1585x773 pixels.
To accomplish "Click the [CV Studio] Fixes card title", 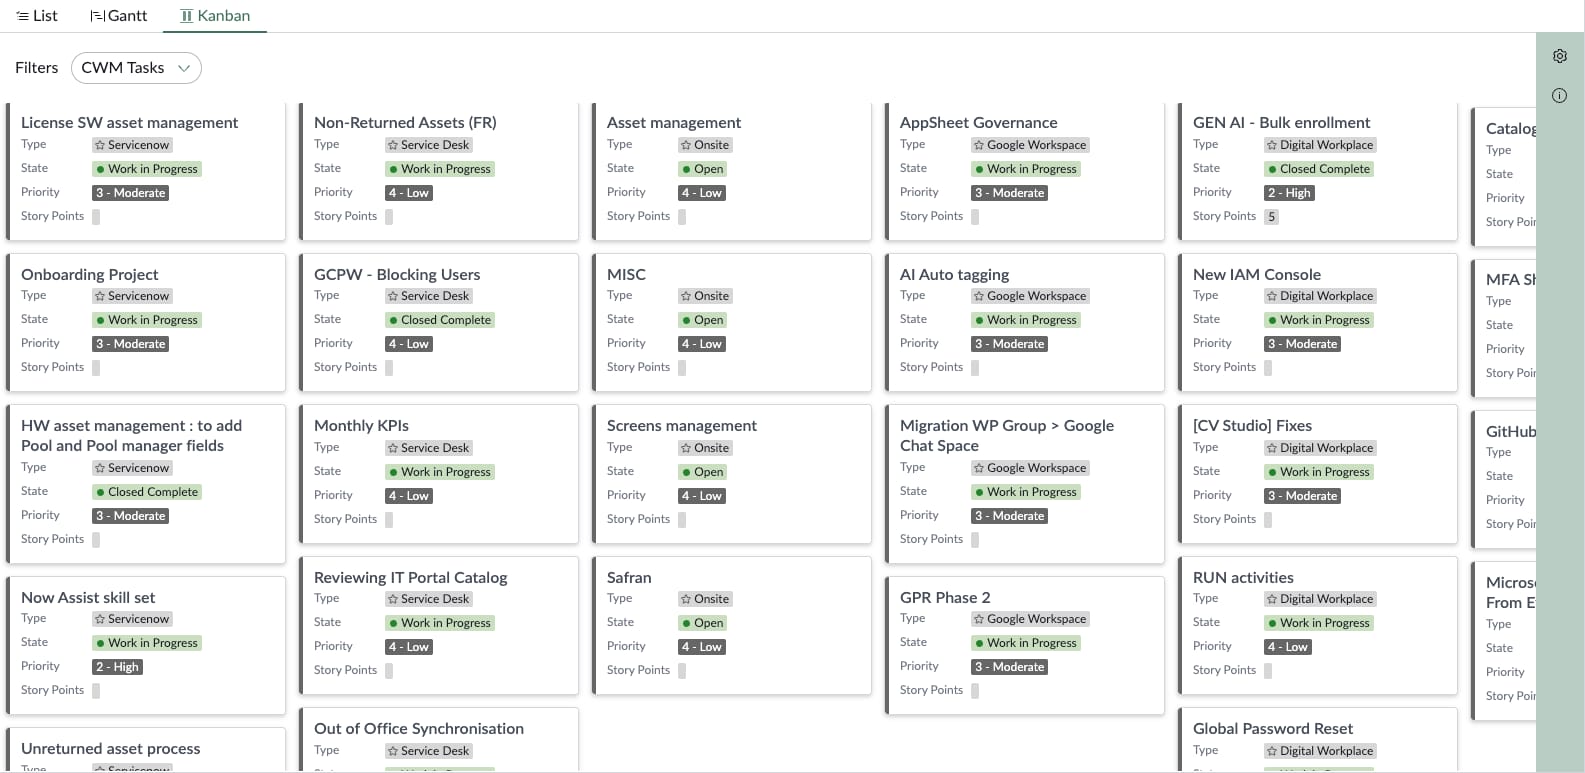I will click(x=1252, y=426).
